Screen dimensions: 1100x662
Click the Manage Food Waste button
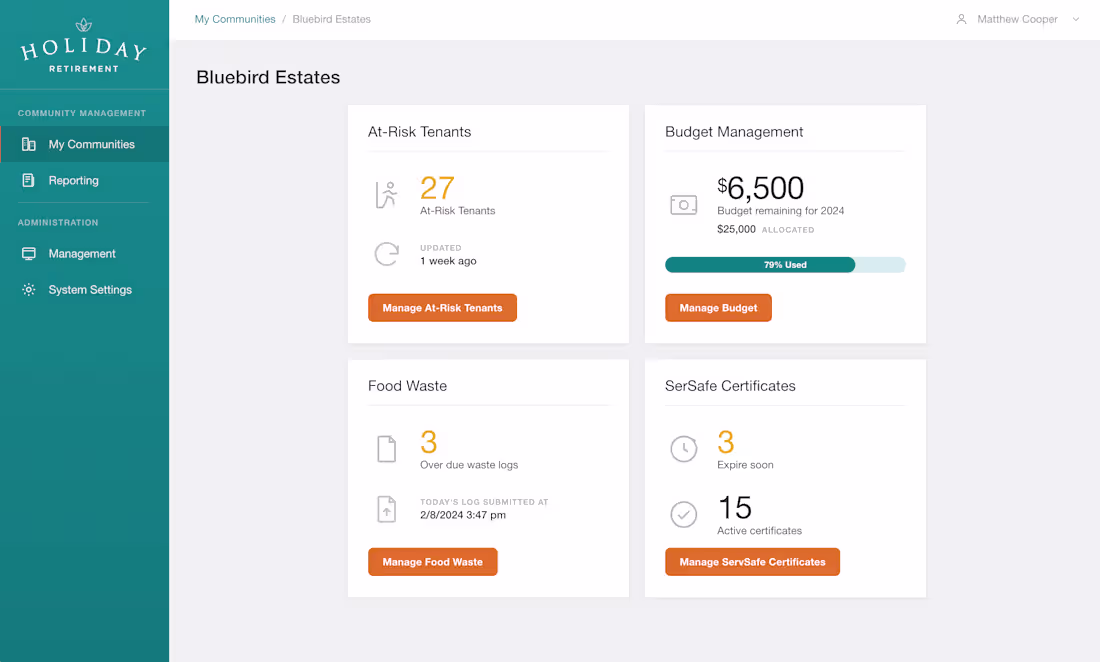click(433, 562)
